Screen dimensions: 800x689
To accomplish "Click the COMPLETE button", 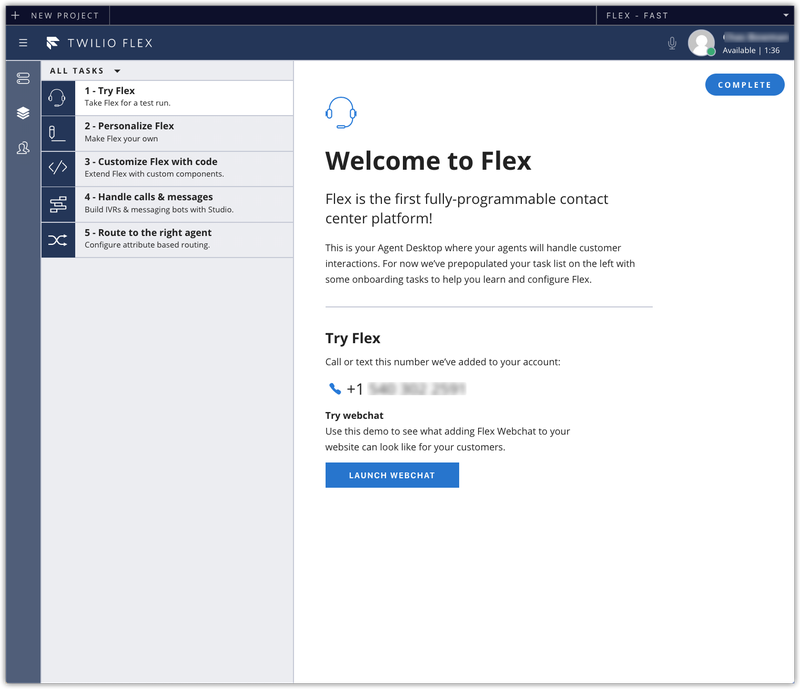I will [x=744, y=85].
